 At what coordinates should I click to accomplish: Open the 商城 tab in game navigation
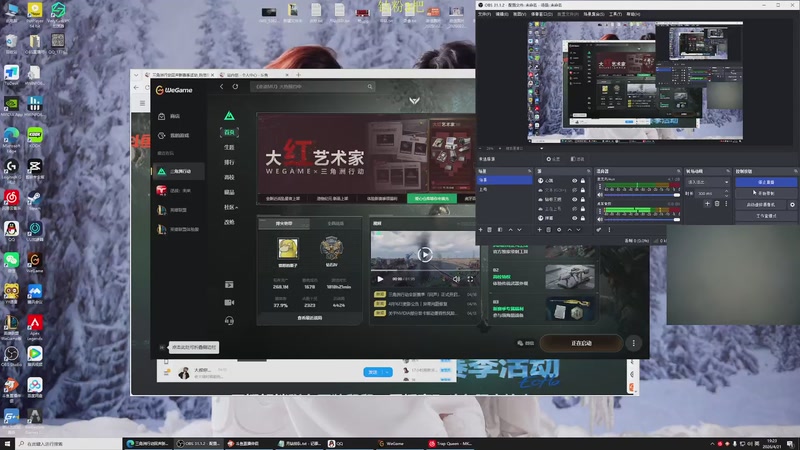point(229,177)
